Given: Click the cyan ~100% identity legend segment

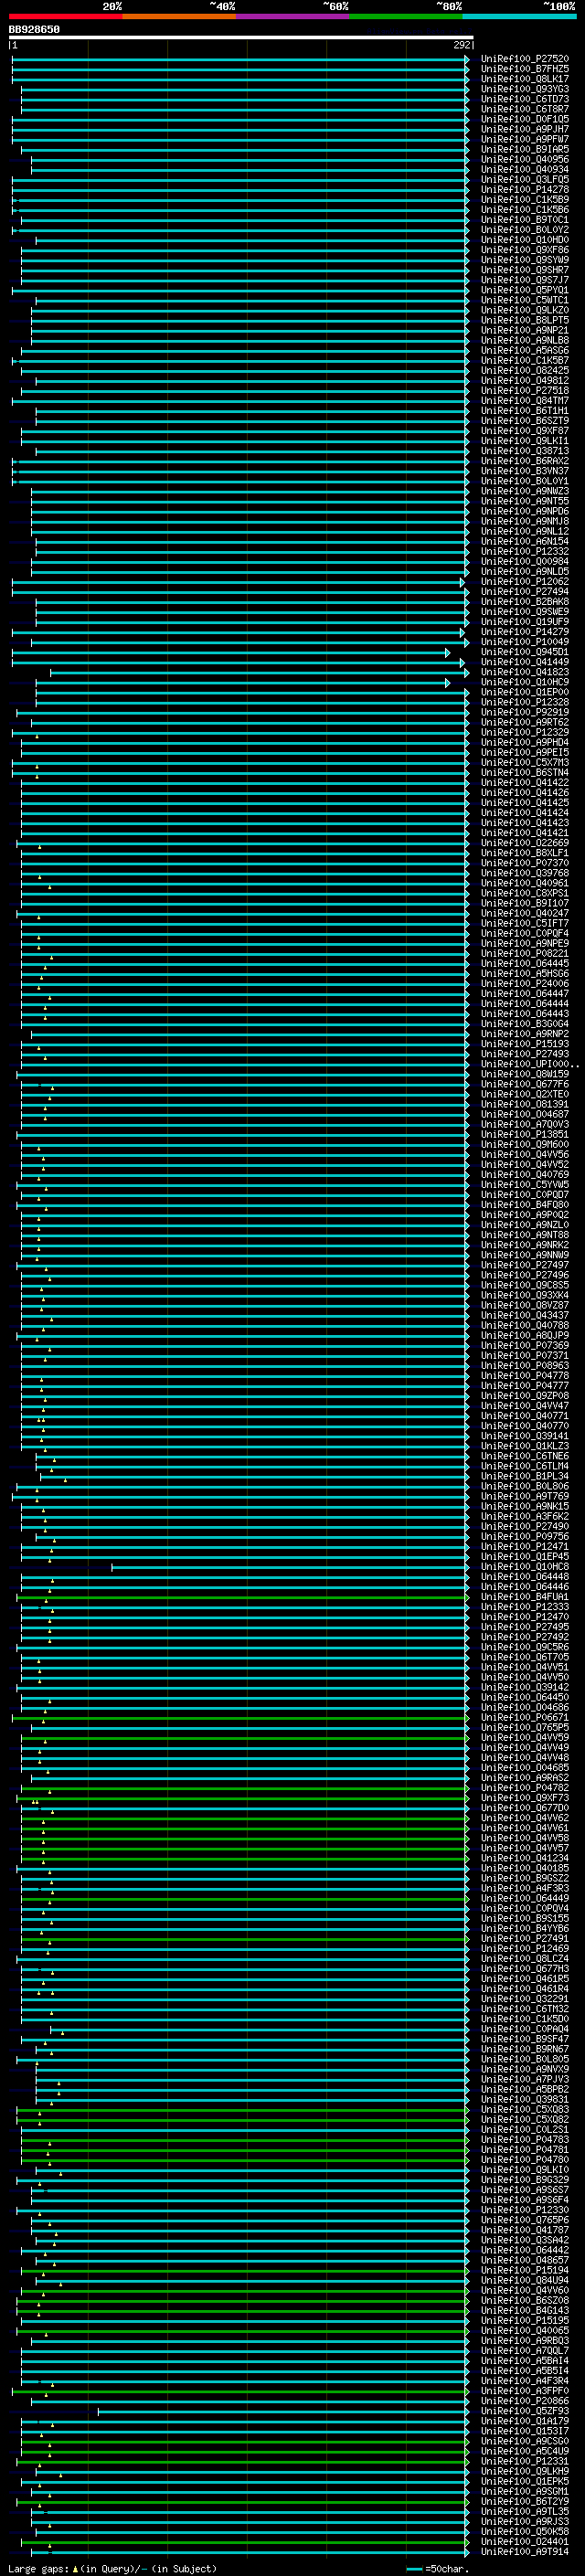Looking at the screenshot, I should pos(519,16).
